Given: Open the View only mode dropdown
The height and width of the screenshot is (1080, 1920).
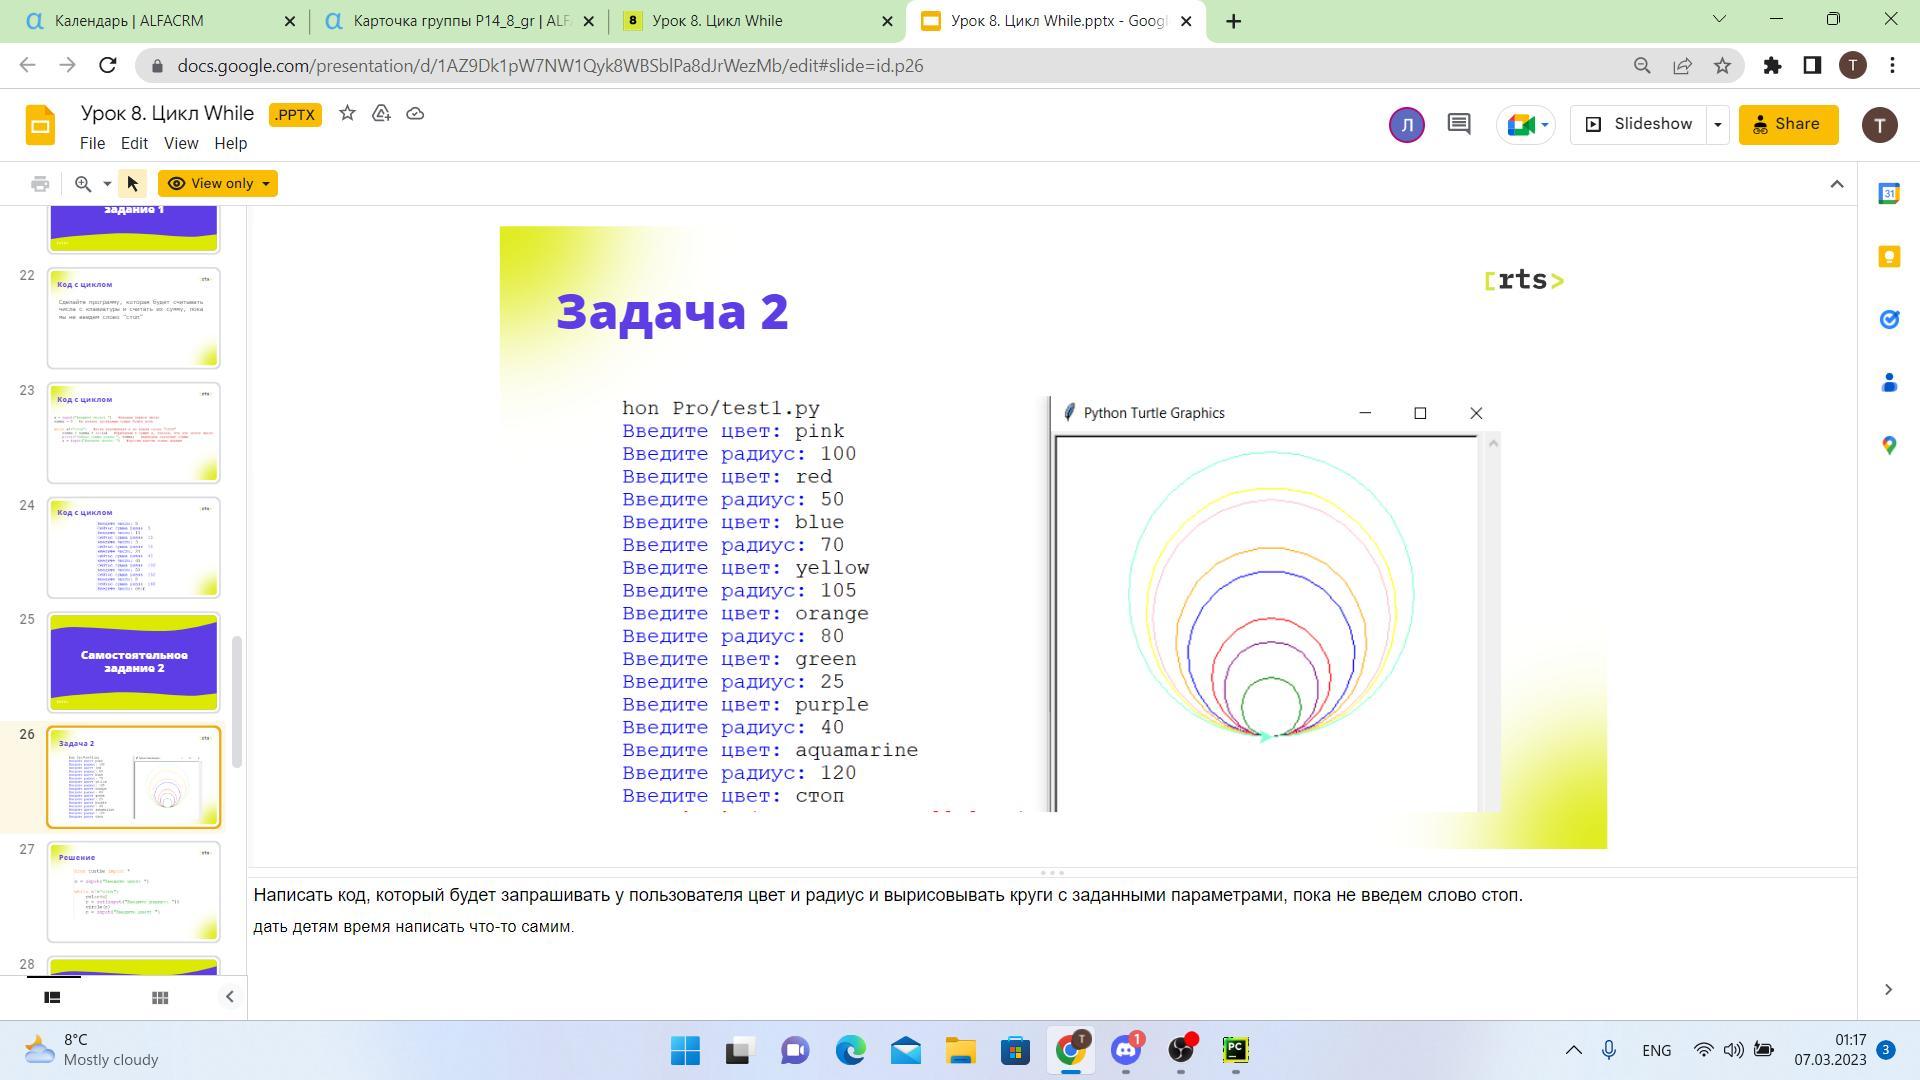Looking at the screenshot, I should tap(217, 184).
